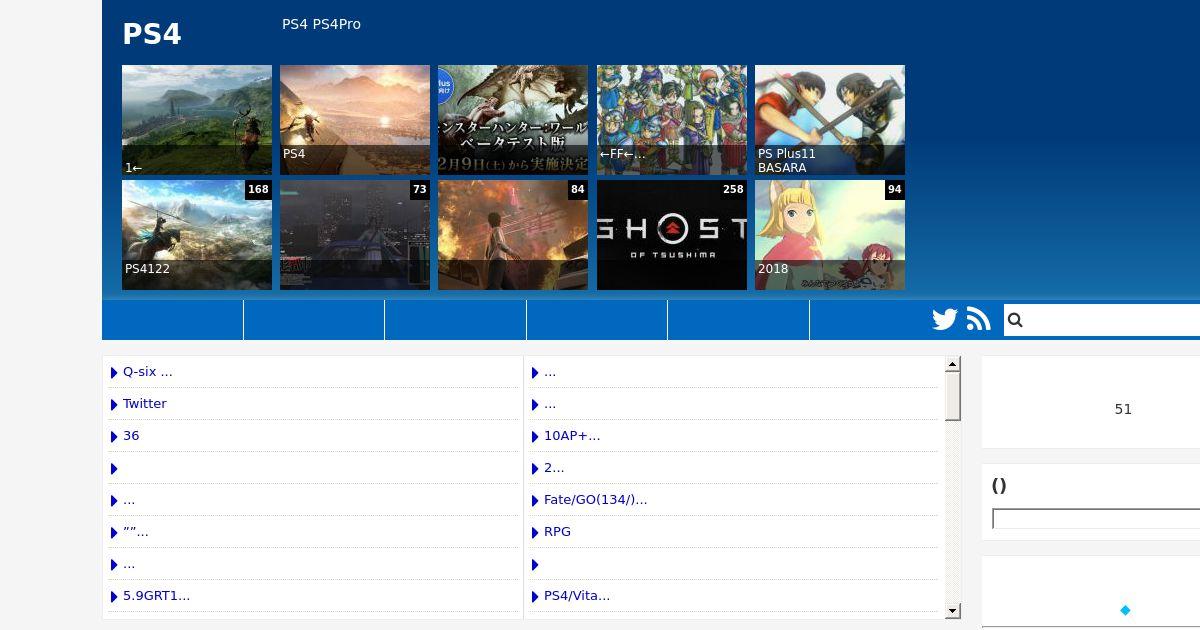Click arrow bullet beside Fate/GO(134/)...
1200x630 pixels.
pyautogui.click(x=535, y=501)
